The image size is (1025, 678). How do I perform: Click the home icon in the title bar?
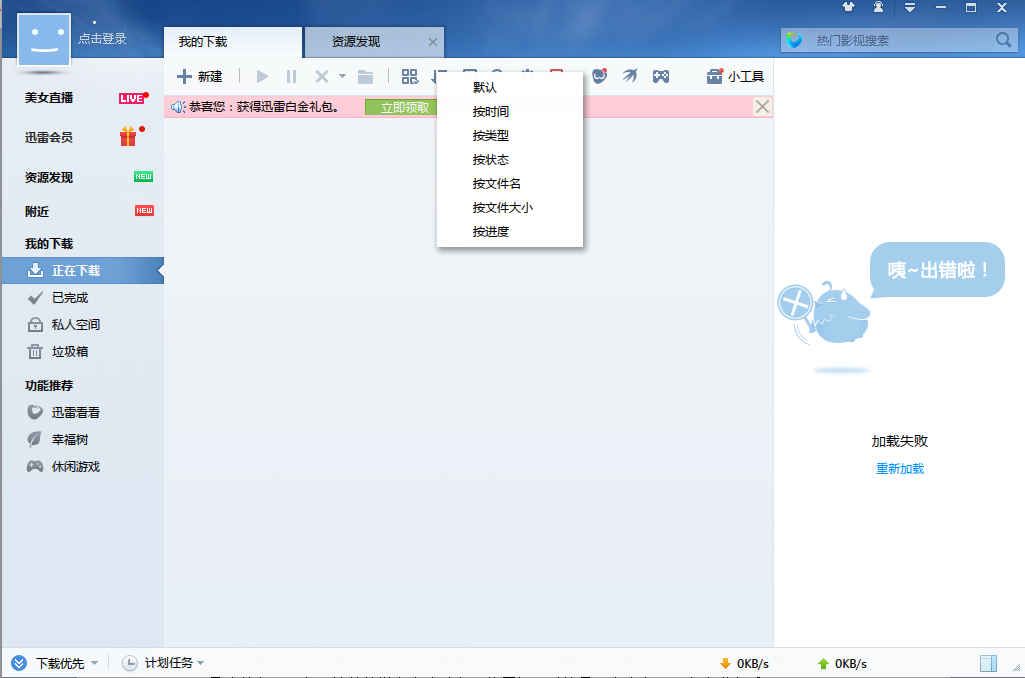848,8
